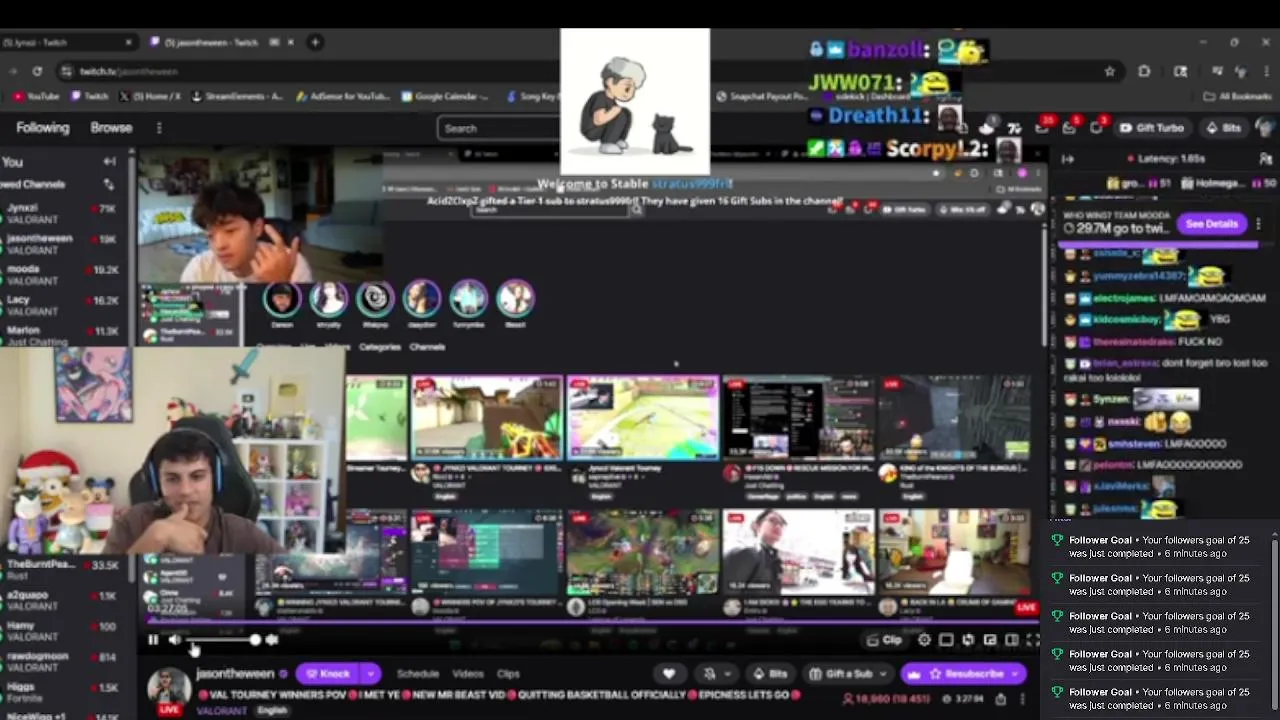Open Google Calendar bookmark

pyautogui.click(x=445, y=97)
